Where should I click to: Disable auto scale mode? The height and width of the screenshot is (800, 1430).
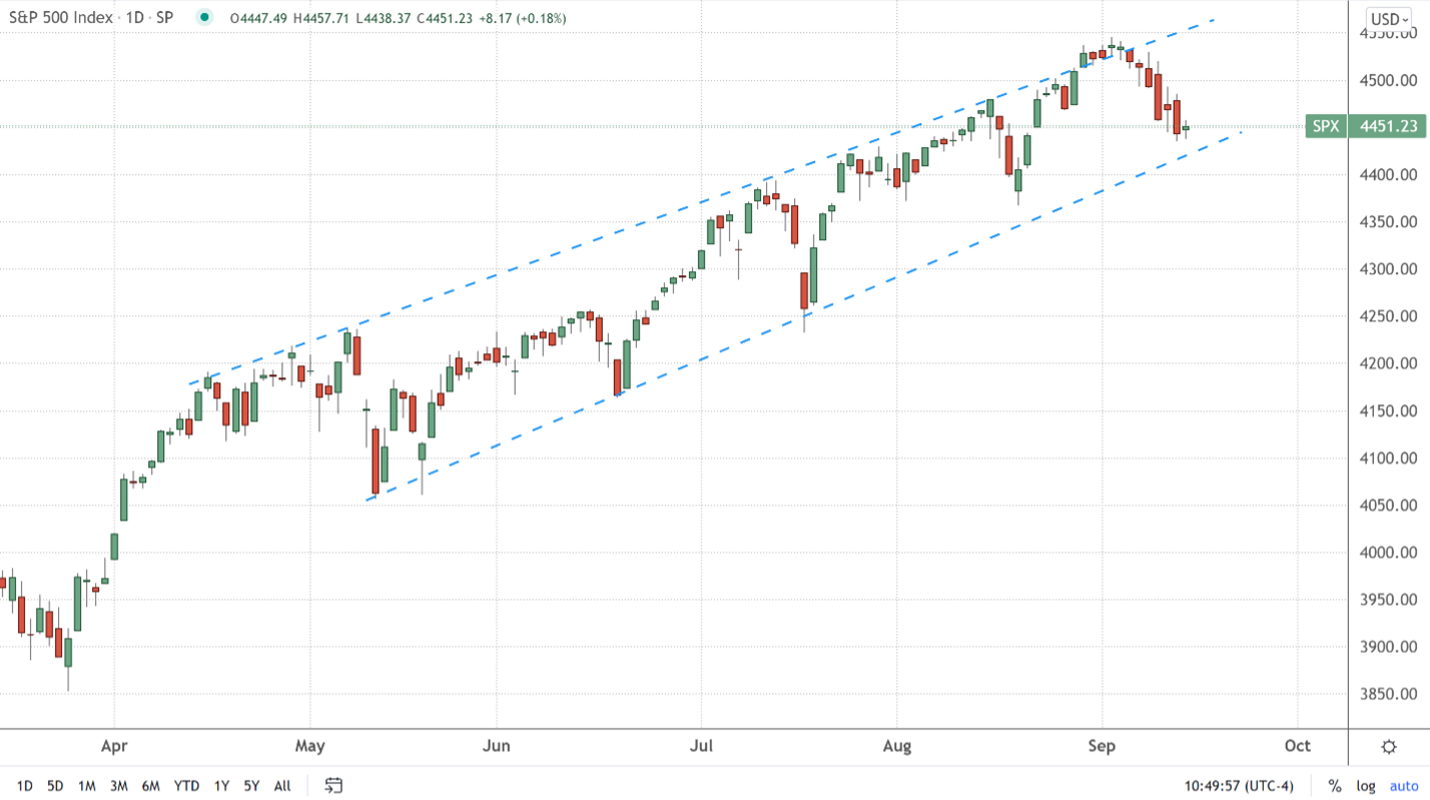(x=1404, y=785)
